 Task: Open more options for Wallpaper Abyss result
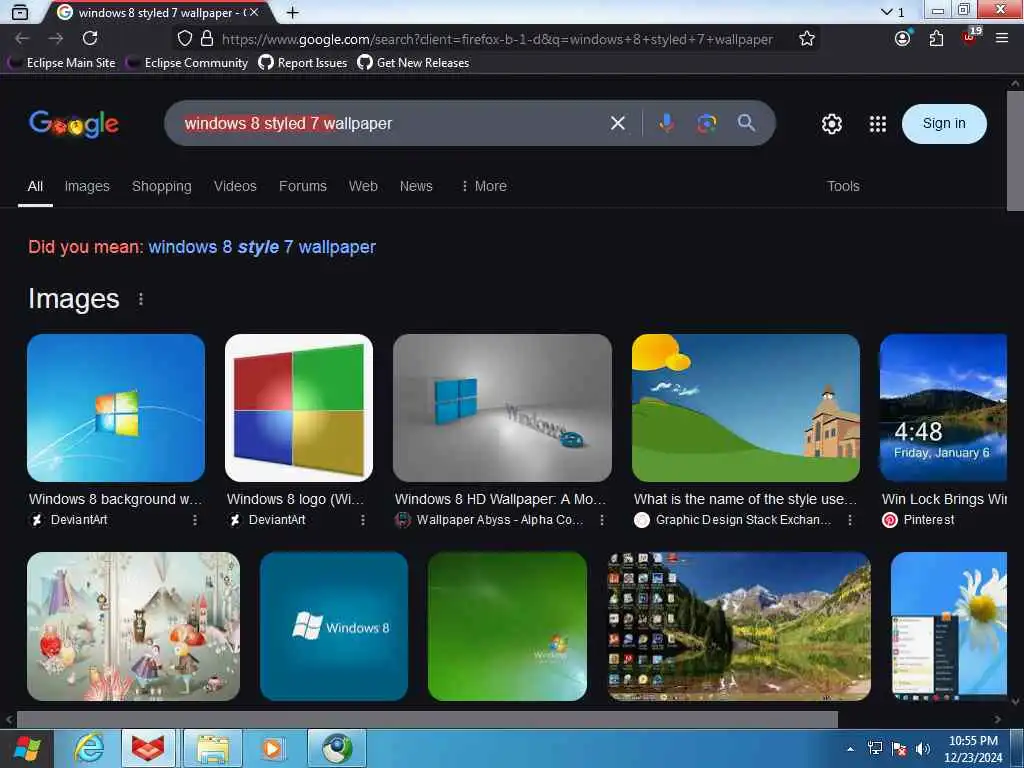click(x=601, y=520)
